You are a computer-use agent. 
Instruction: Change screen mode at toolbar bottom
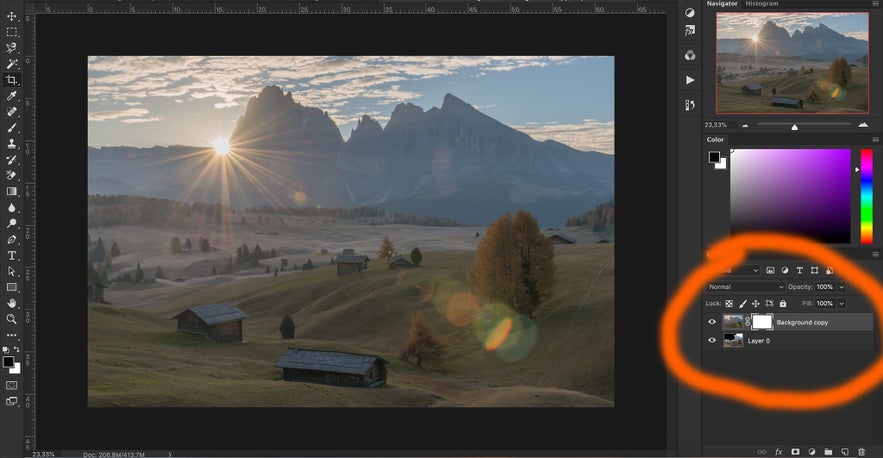pos(11,401)
